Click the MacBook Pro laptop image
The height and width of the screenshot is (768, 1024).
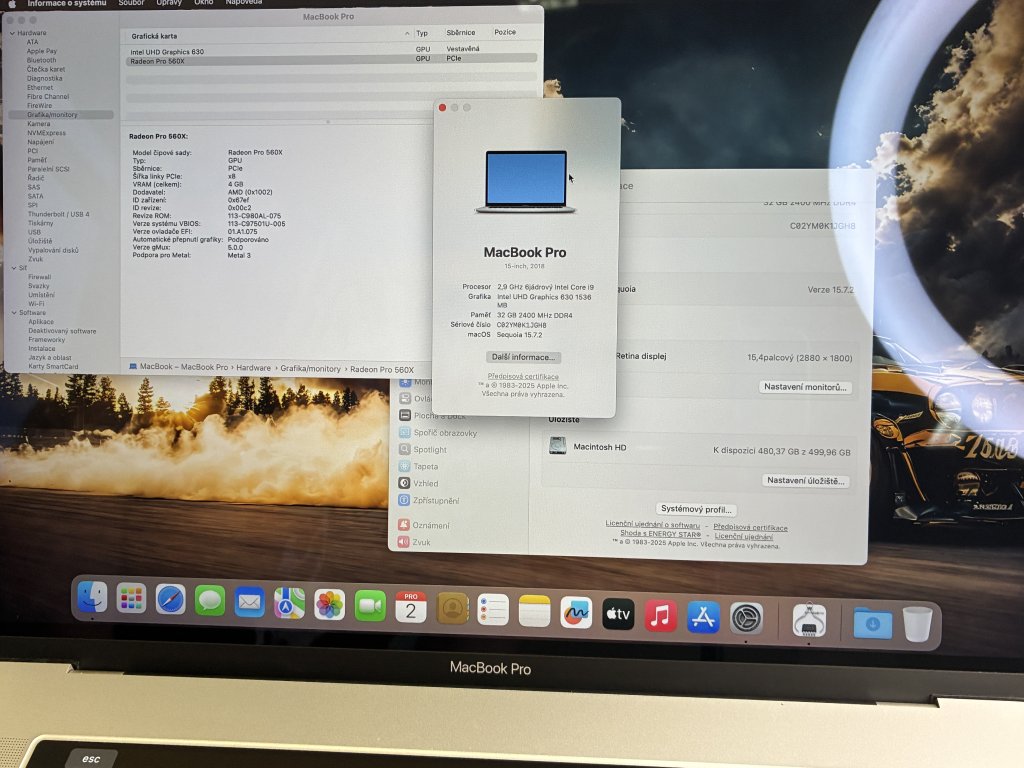tap(526, 182)
